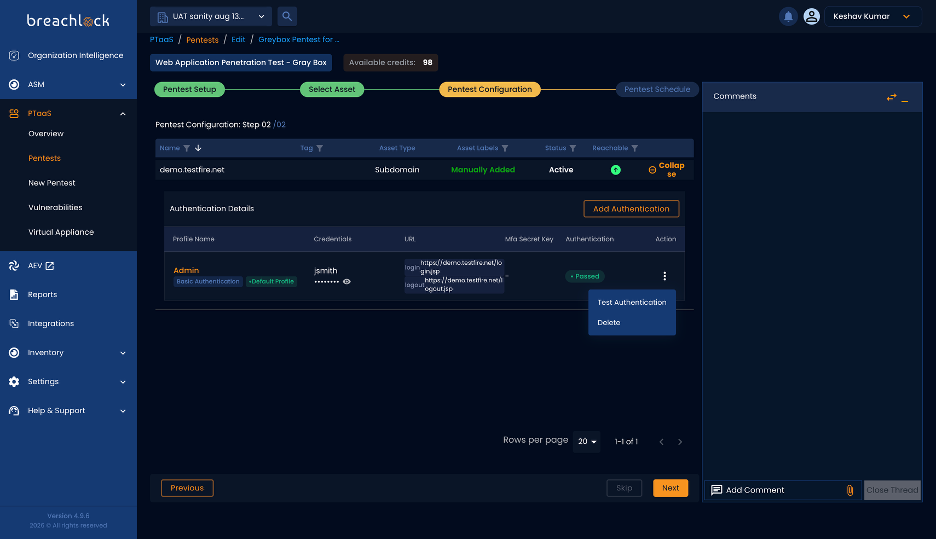Filter the Tag column
Image resolution: width=936 pixels, height=540 pixels.
click(x=319, y=149)
